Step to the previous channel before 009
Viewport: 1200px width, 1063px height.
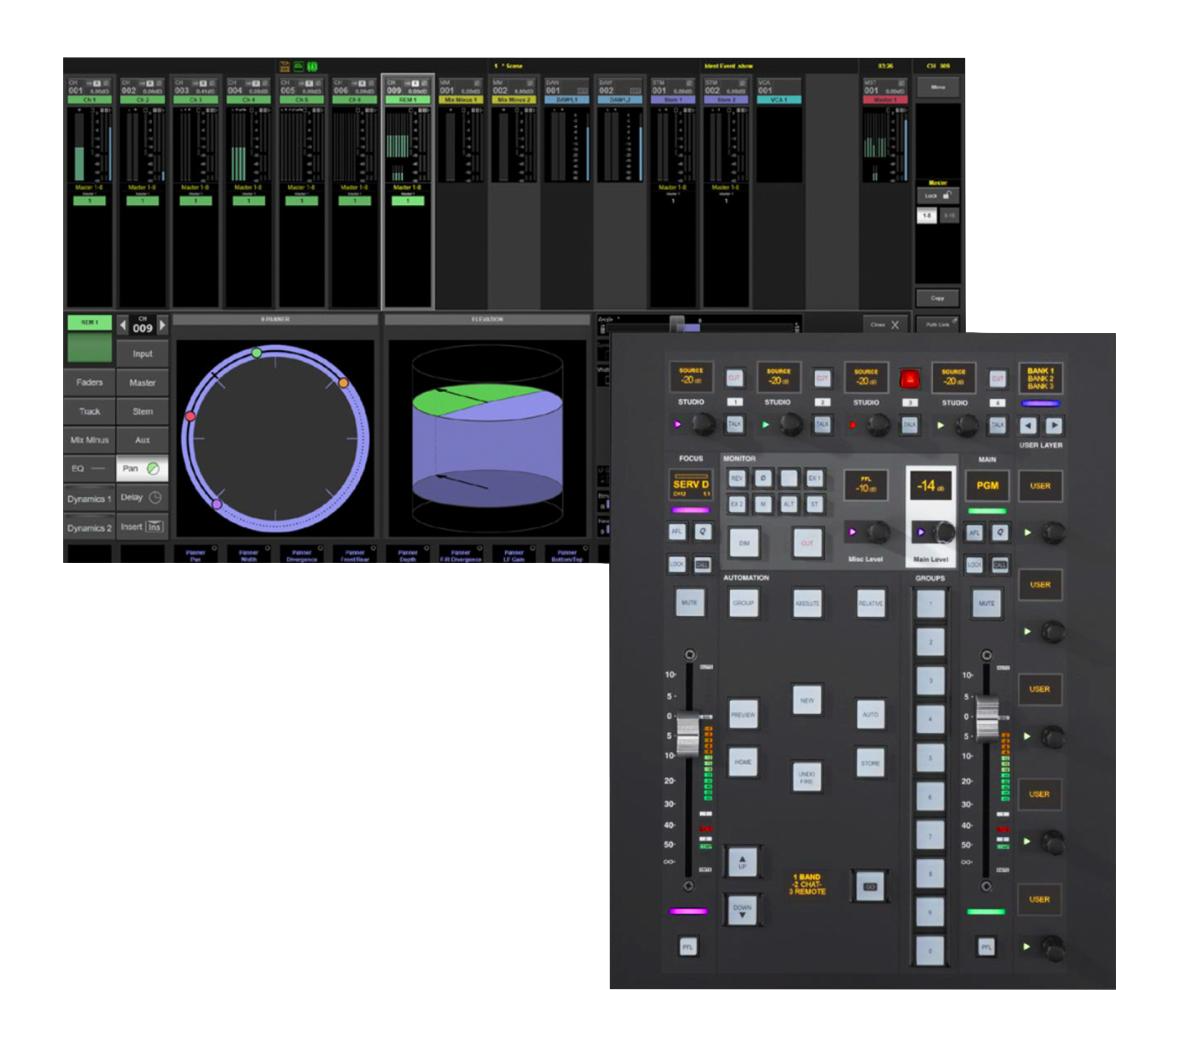pyautogui.click(x=122, y=327)
